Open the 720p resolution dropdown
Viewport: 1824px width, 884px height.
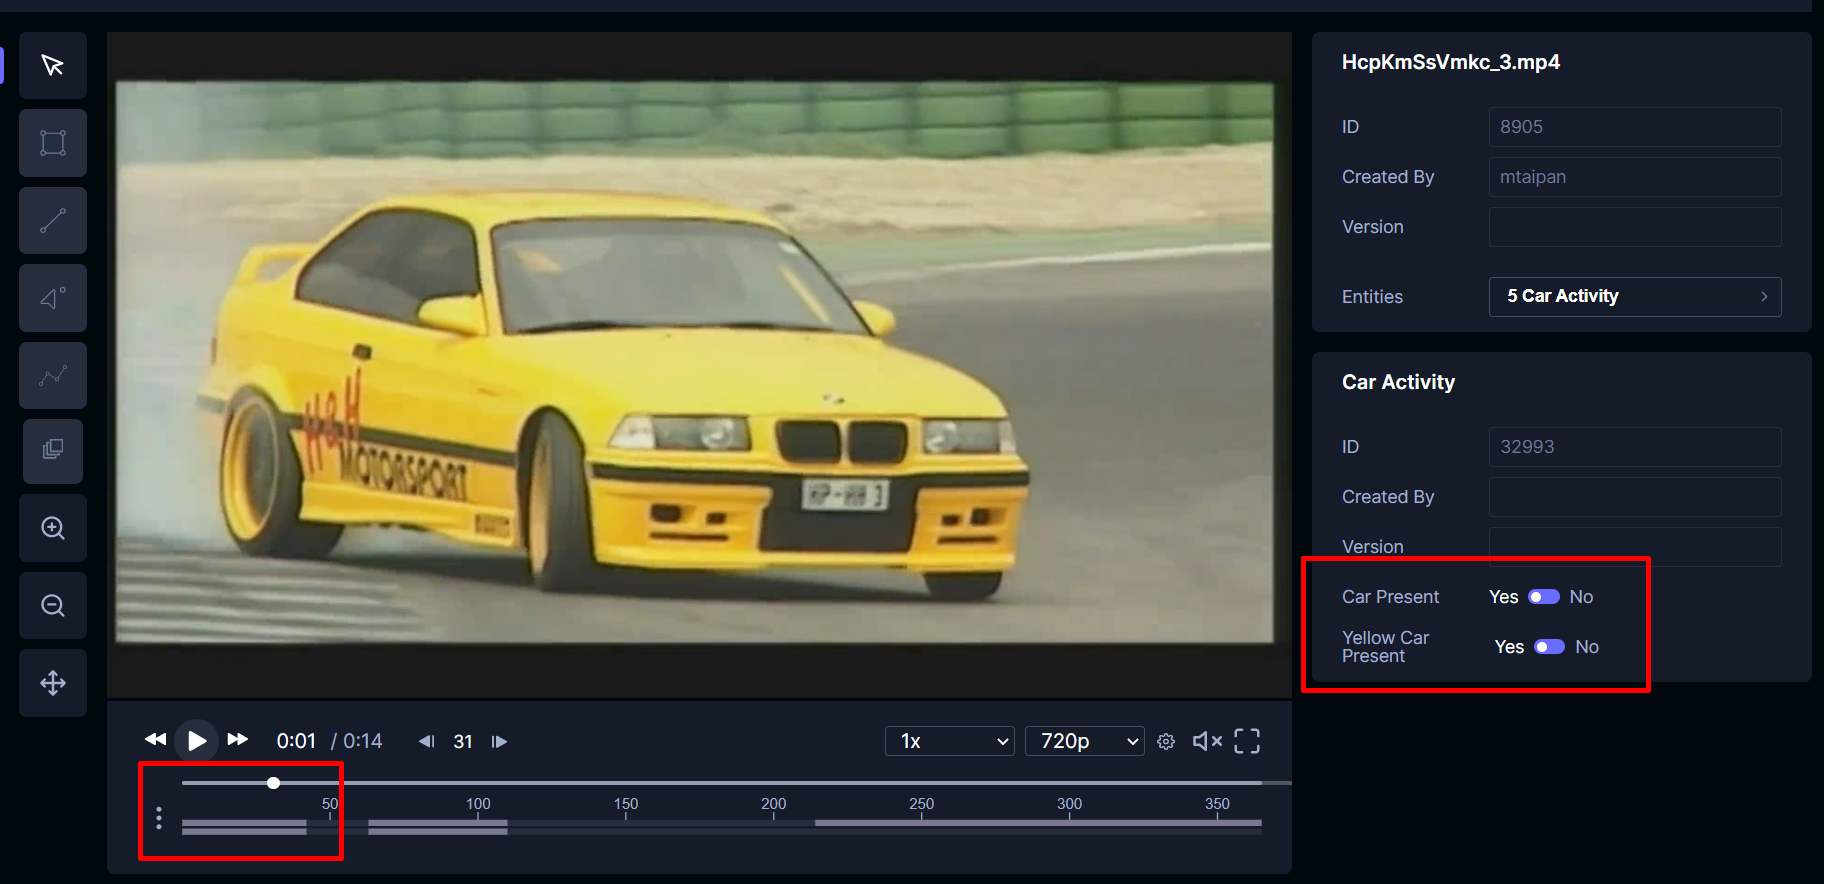coord(1085,741)
